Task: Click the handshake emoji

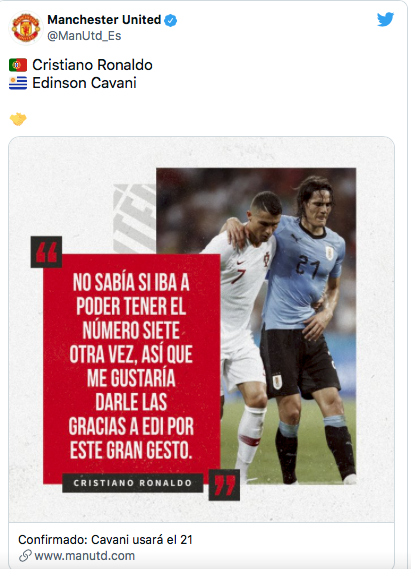Action: click(x=18, y=119)
